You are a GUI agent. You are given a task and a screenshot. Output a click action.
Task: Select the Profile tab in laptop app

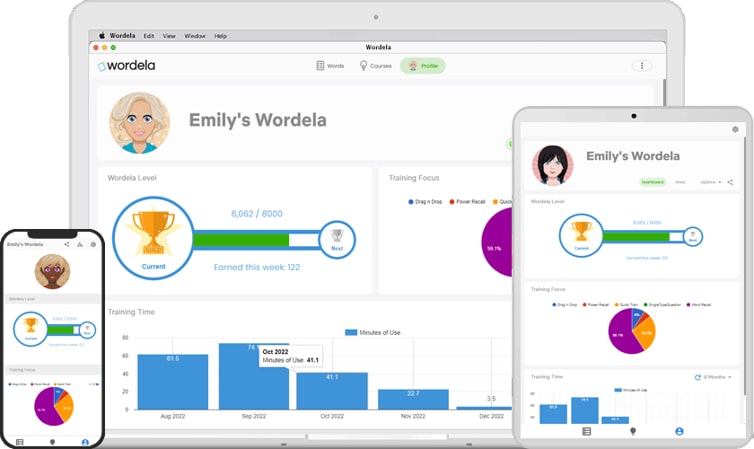point(423,66)
